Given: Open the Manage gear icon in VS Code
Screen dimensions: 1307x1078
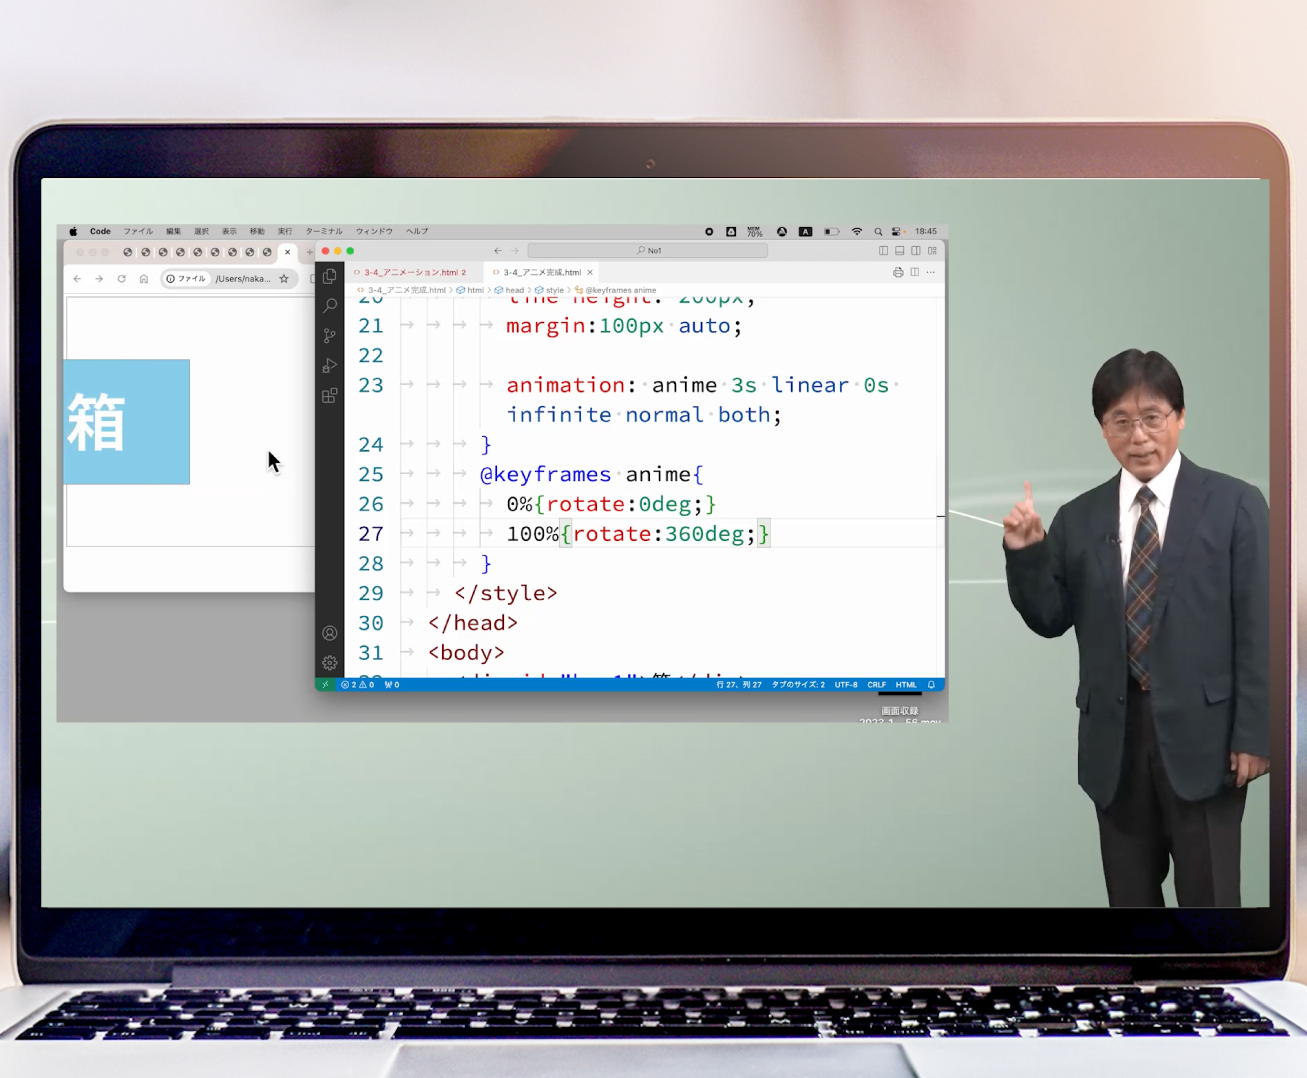Looking at the screenshot, I should coord(330,662).
